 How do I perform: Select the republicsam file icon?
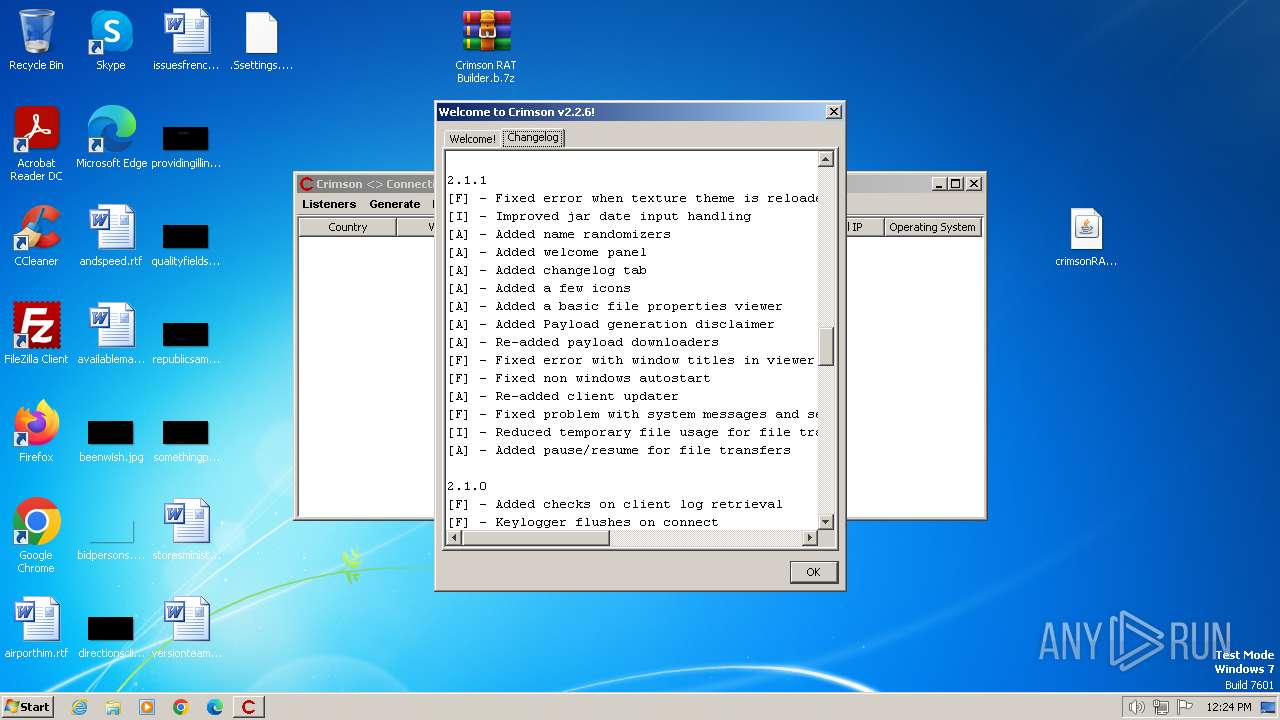click(x=186, y=342)
